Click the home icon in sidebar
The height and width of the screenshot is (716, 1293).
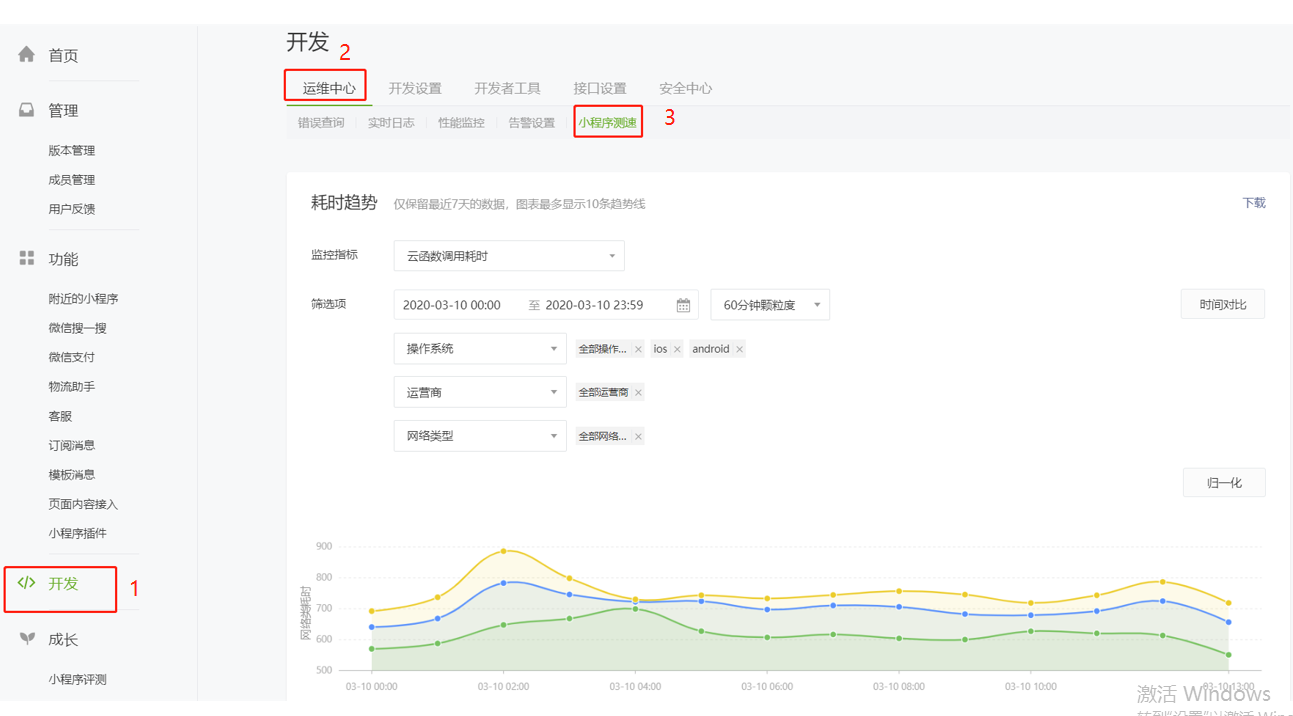coord(27,55)
